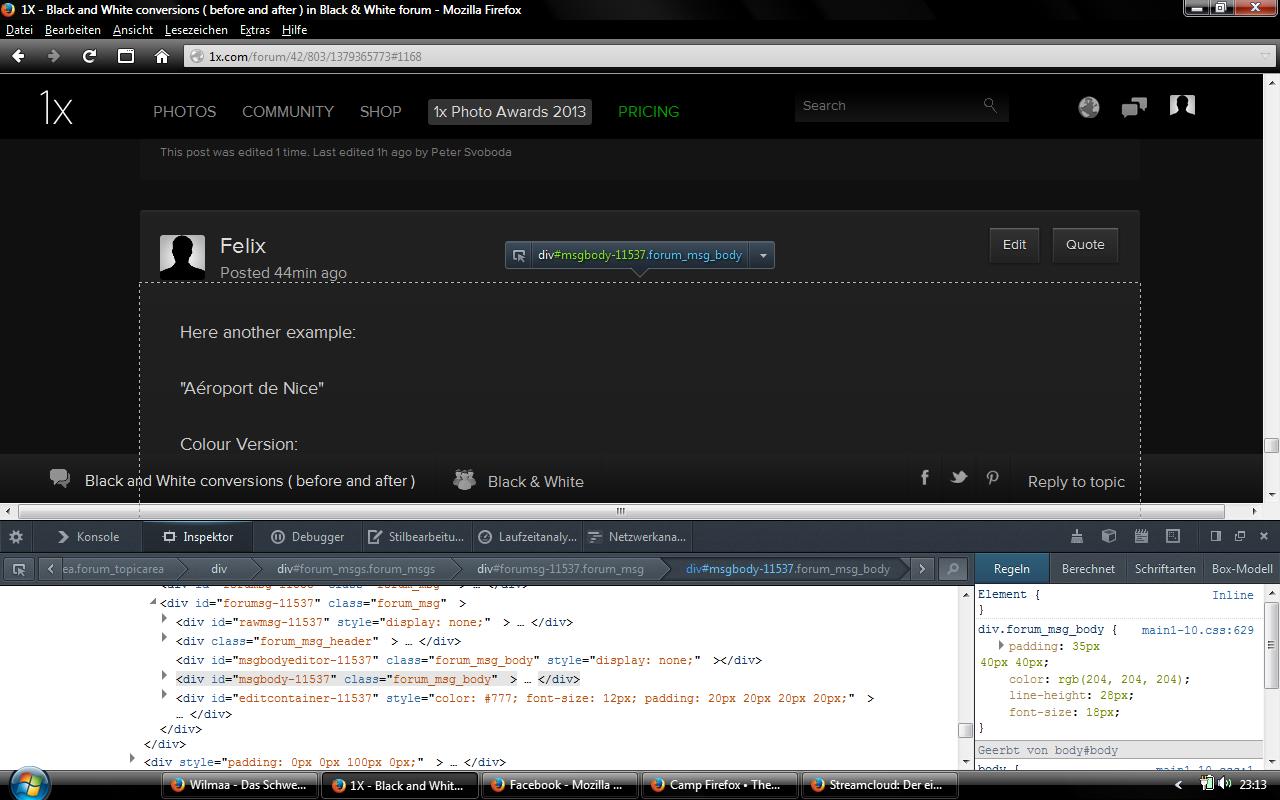Collapse the forumsg-11537 div node

click(153, 603)
